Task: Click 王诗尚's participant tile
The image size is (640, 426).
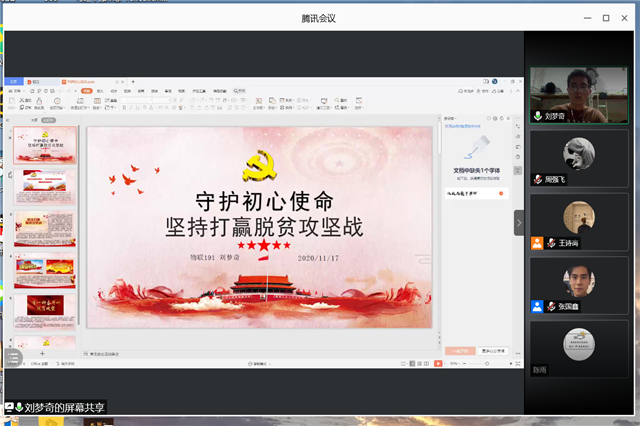Action: tap(578, 222)
